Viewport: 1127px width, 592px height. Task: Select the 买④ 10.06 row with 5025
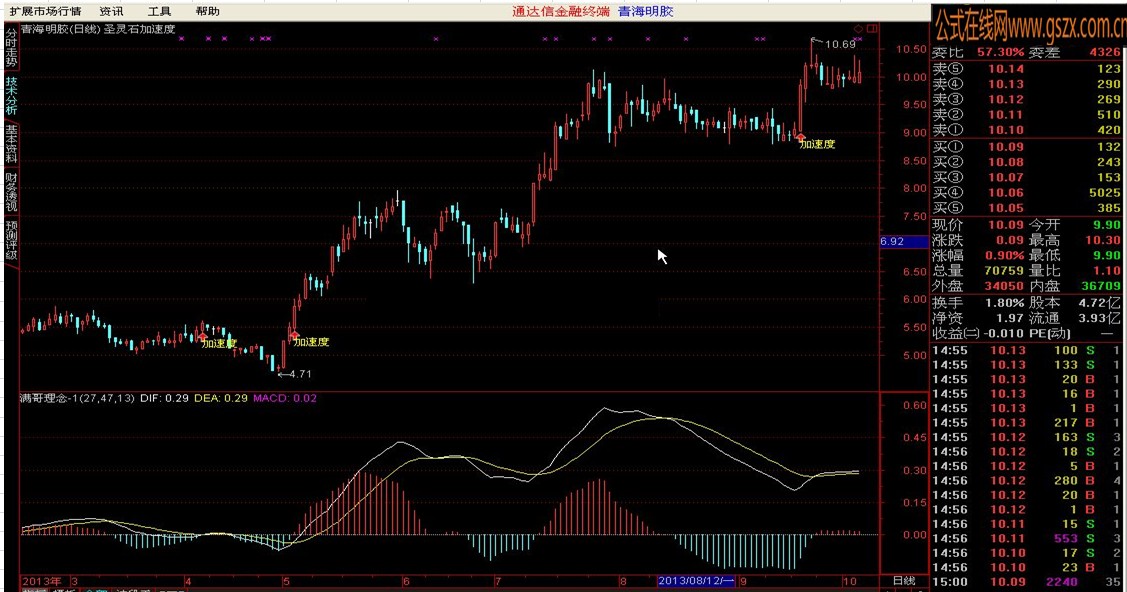click(x=1026, y=193)
